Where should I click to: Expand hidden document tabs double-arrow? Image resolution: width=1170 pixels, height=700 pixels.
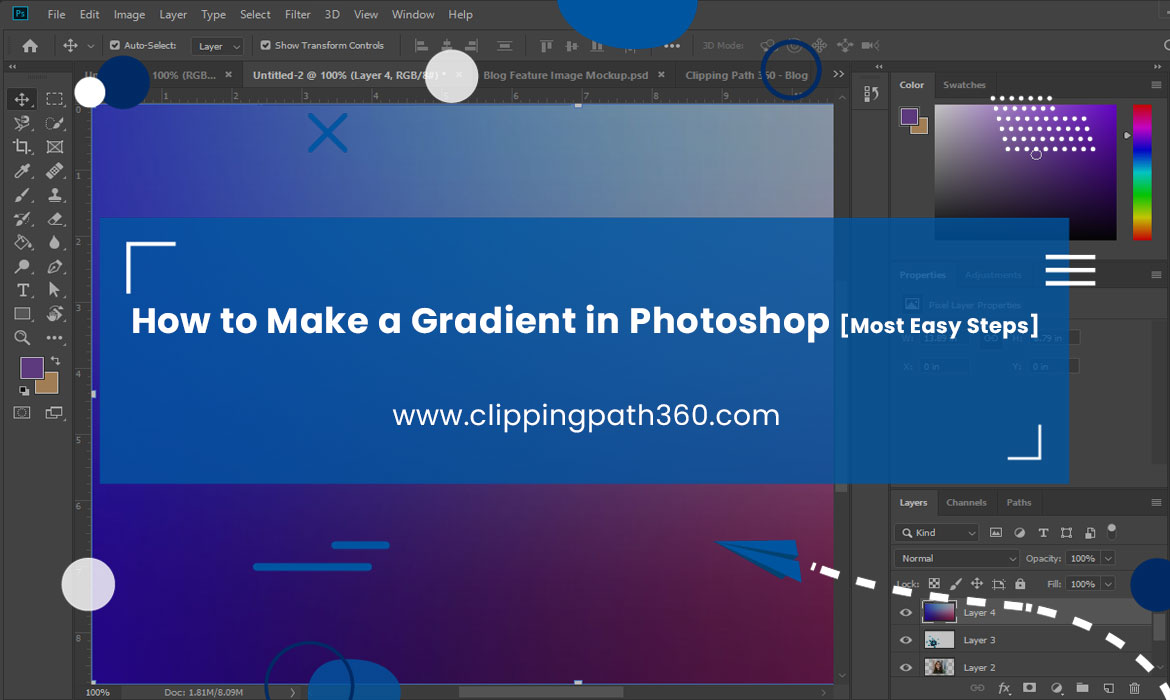tap(839, 74)
